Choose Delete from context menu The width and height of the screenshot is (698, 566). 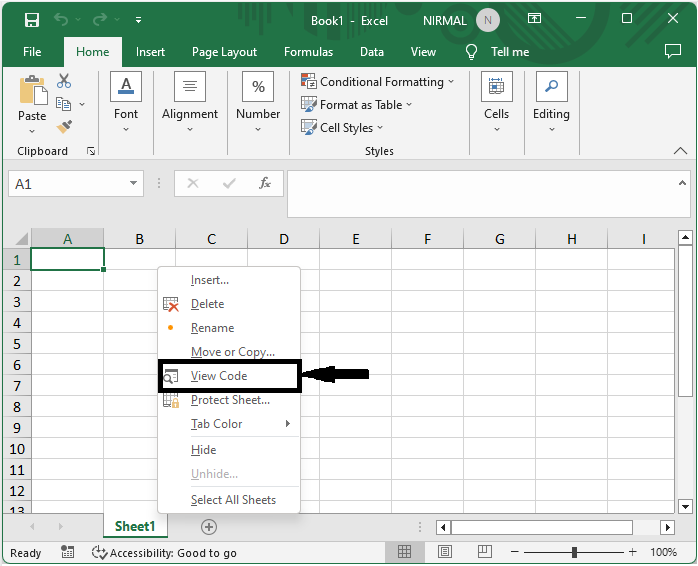coord(229,304)
